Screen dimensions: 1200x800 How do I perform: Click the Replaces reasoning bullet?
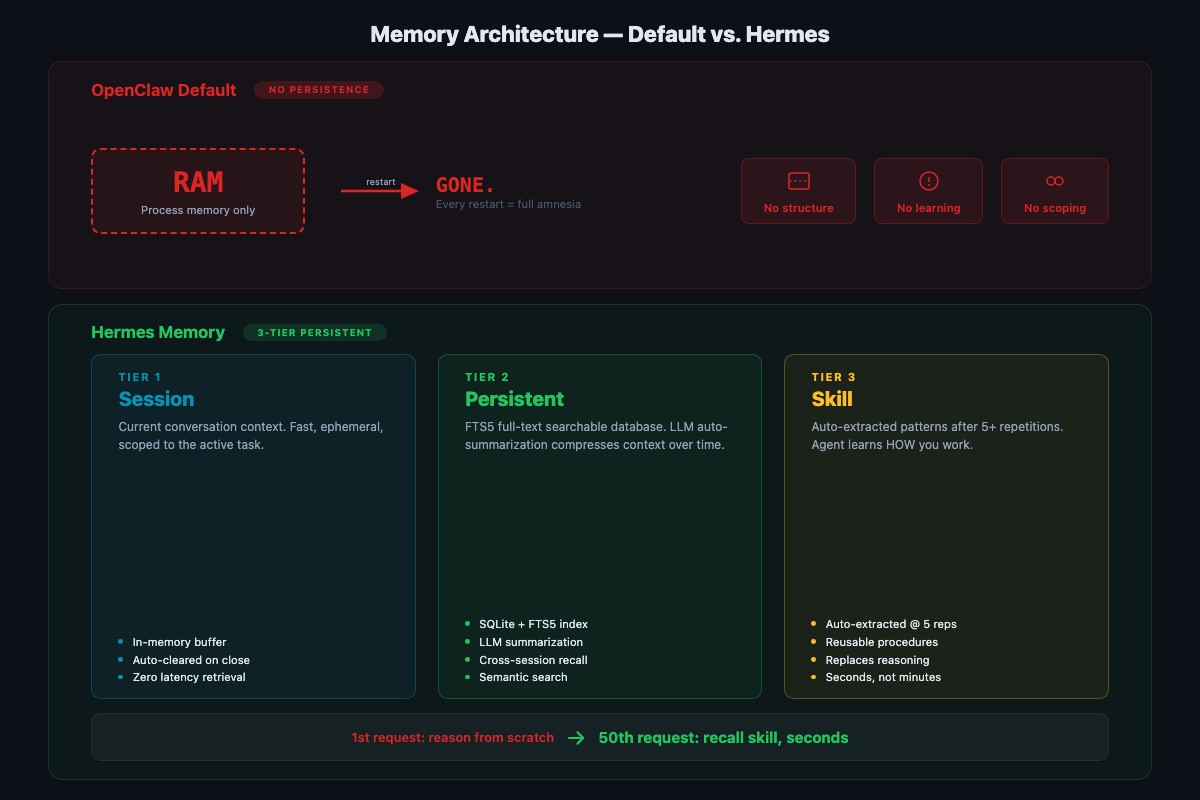tap(870, 660)
